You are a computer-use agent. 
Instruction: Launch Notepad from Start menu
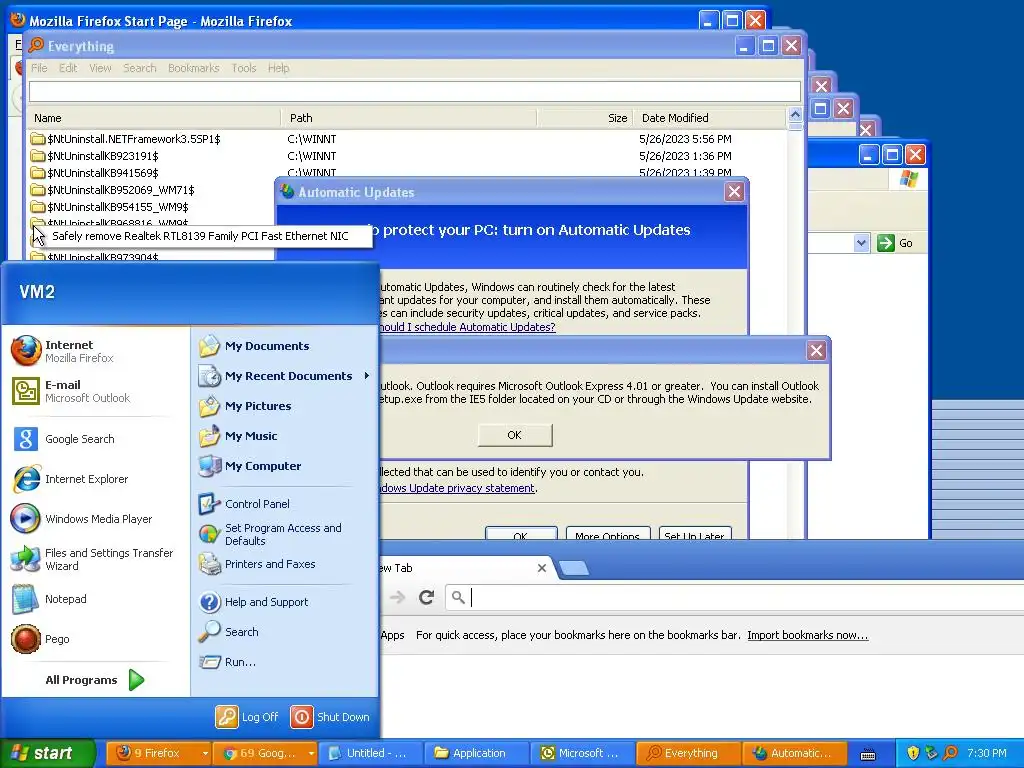point(49,599)
